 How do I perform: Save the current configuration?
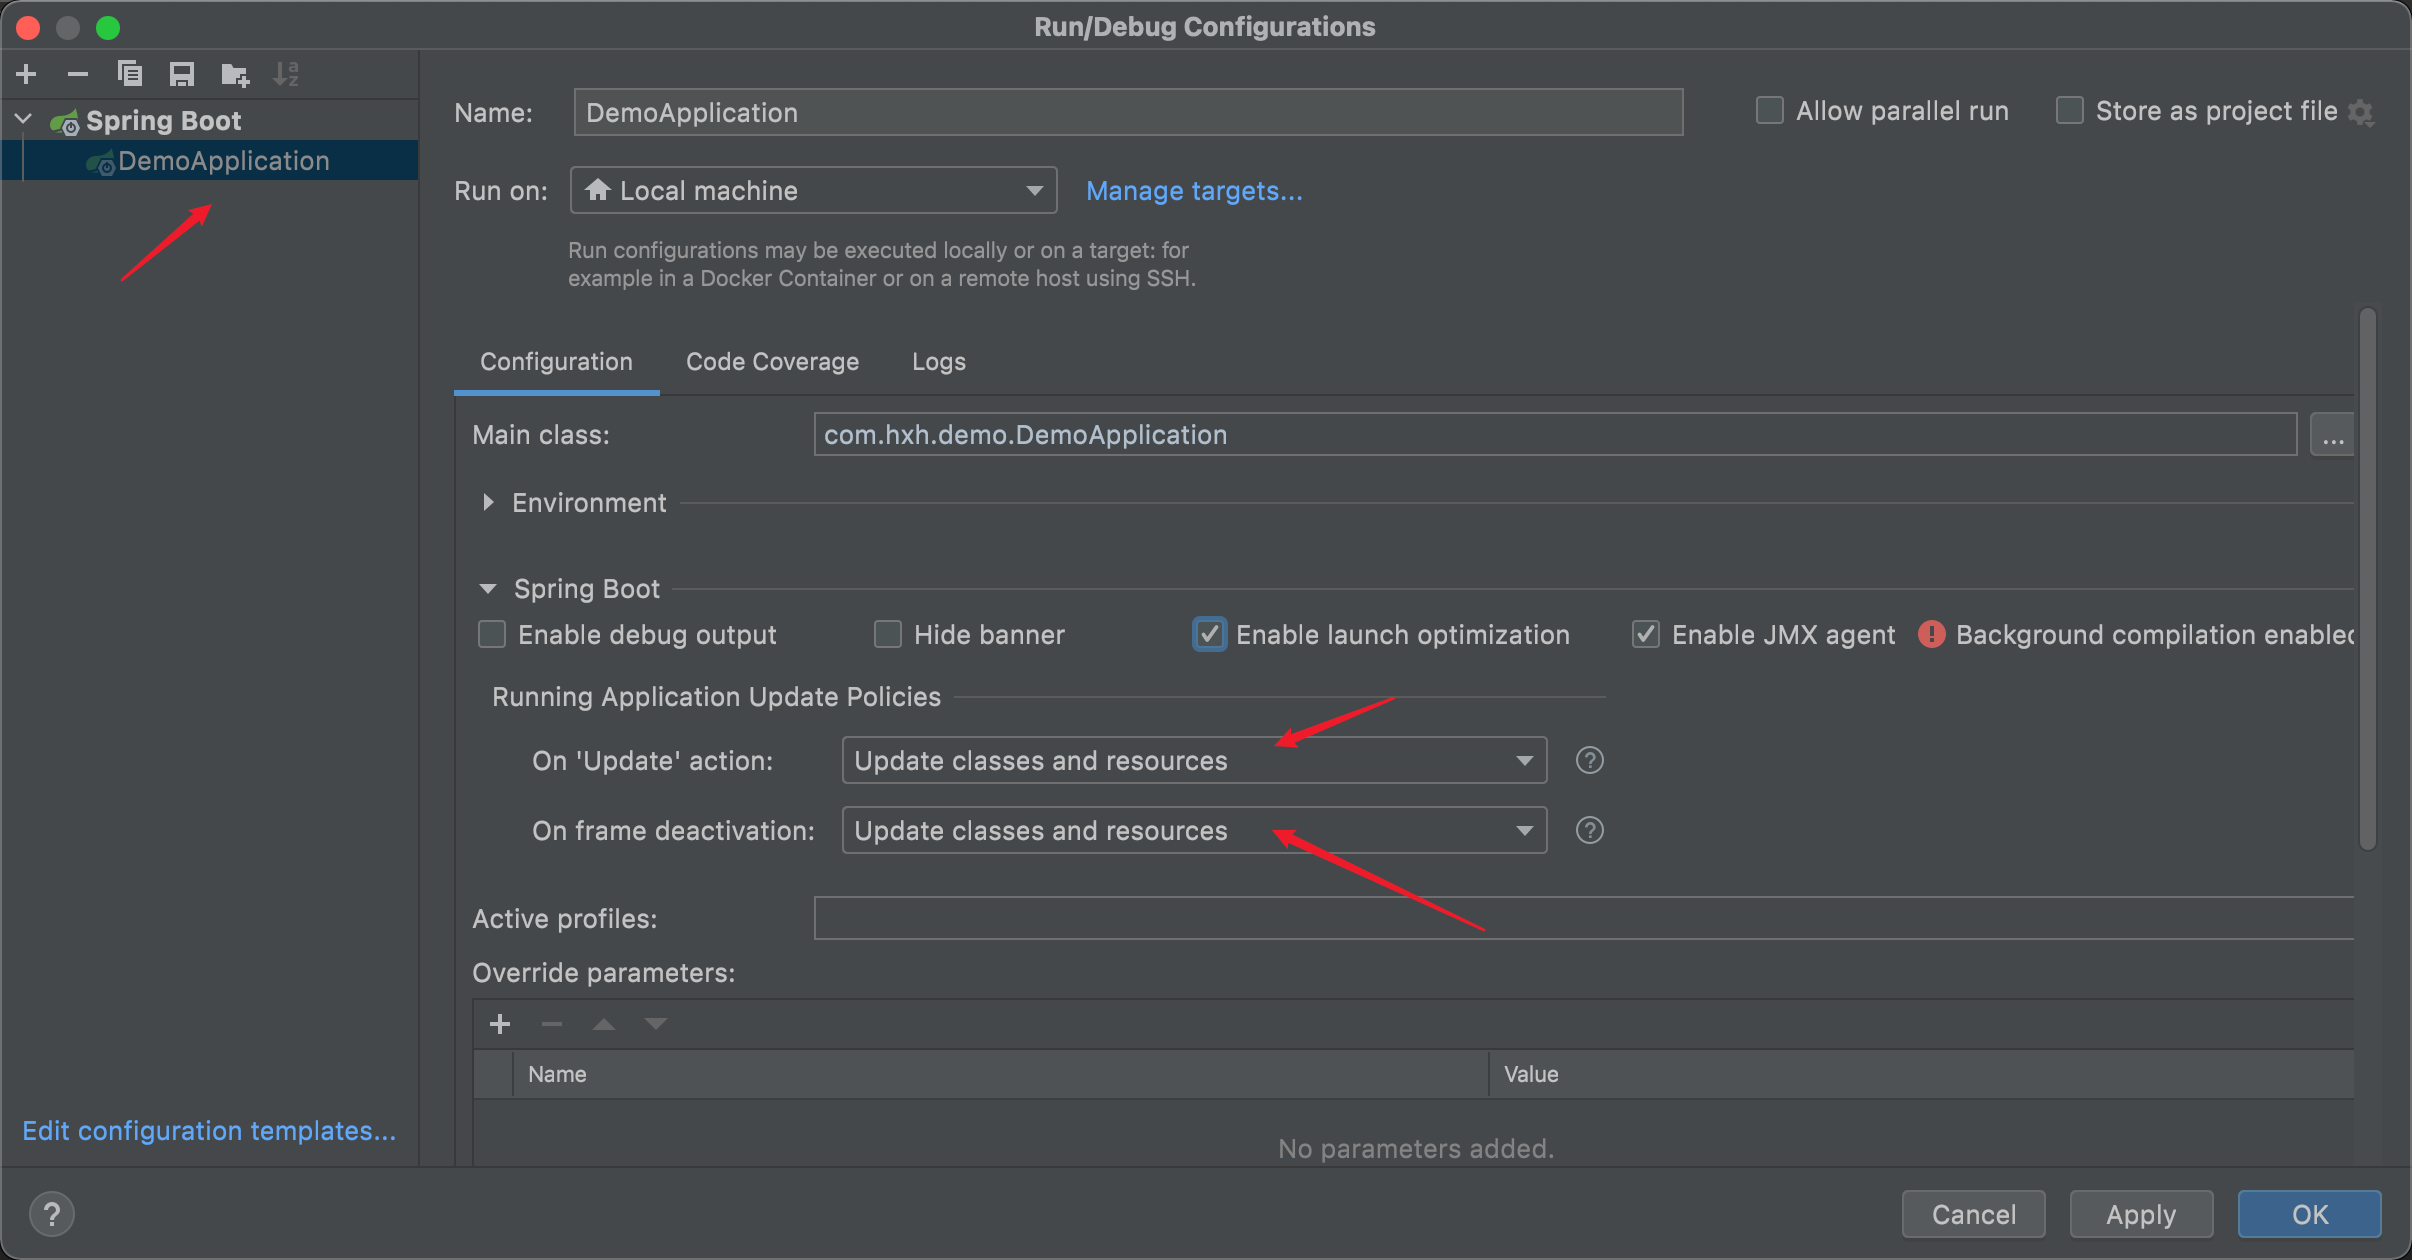pos(182,73)
